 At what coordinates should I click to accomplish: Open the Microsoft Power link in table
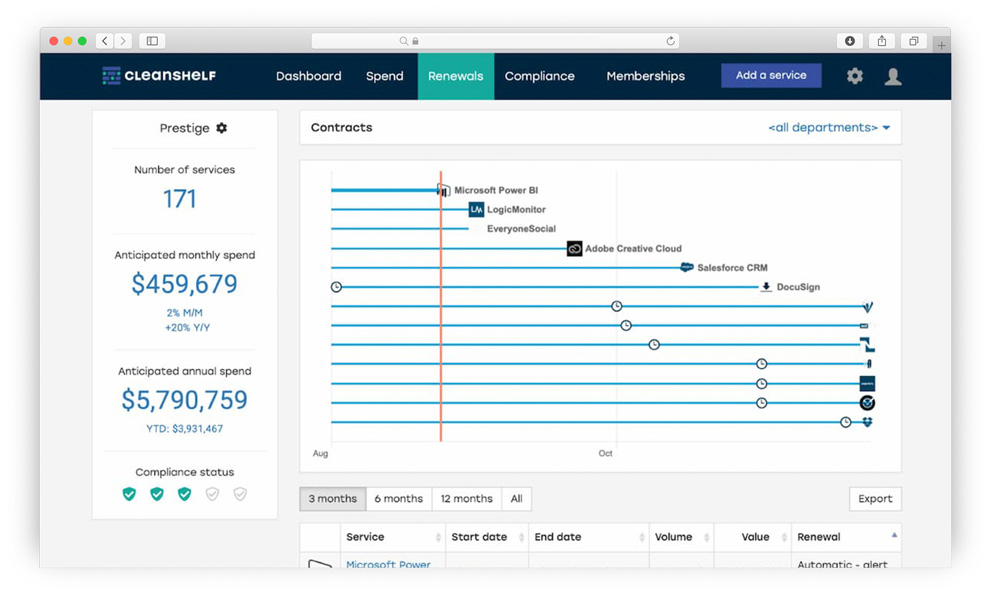coord(388,564)
